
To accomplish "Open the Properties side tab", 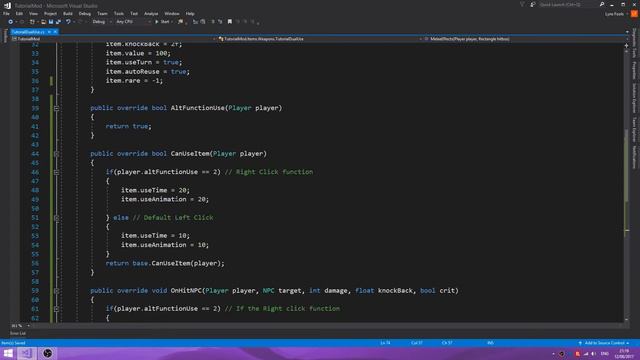I will tap(634, 70).
